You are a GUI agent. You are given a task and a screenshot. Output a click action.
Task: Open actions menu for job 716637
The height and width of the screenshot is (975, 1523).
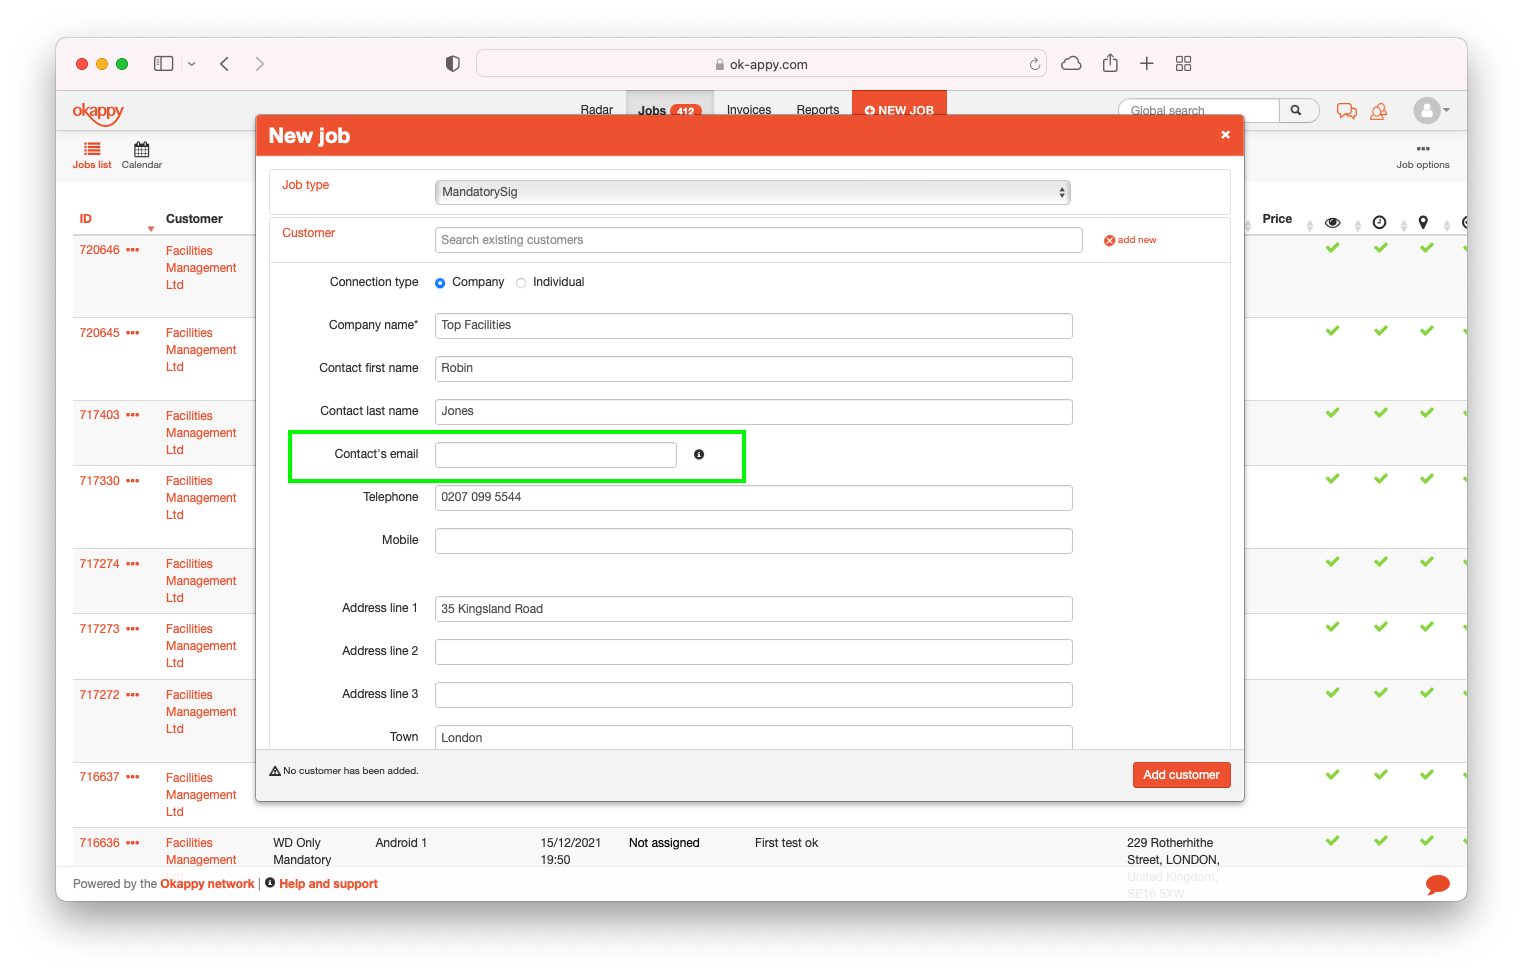[133, 777]
